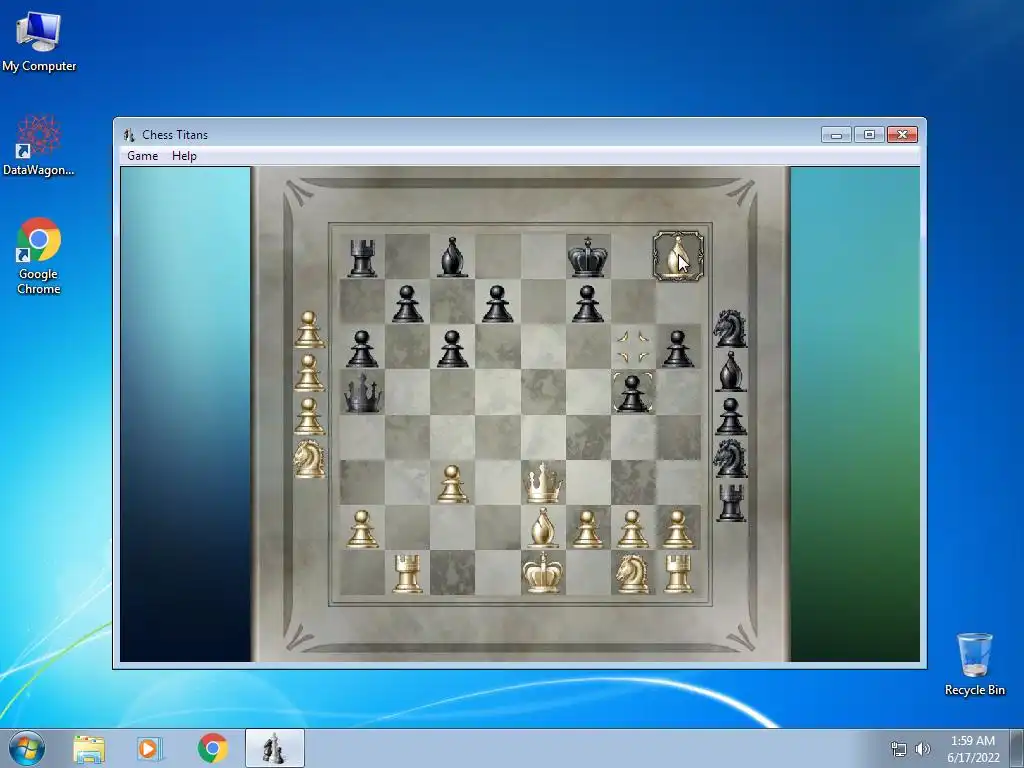
Task: Click the volume speaker tray icon
Action: pos(922,749)
